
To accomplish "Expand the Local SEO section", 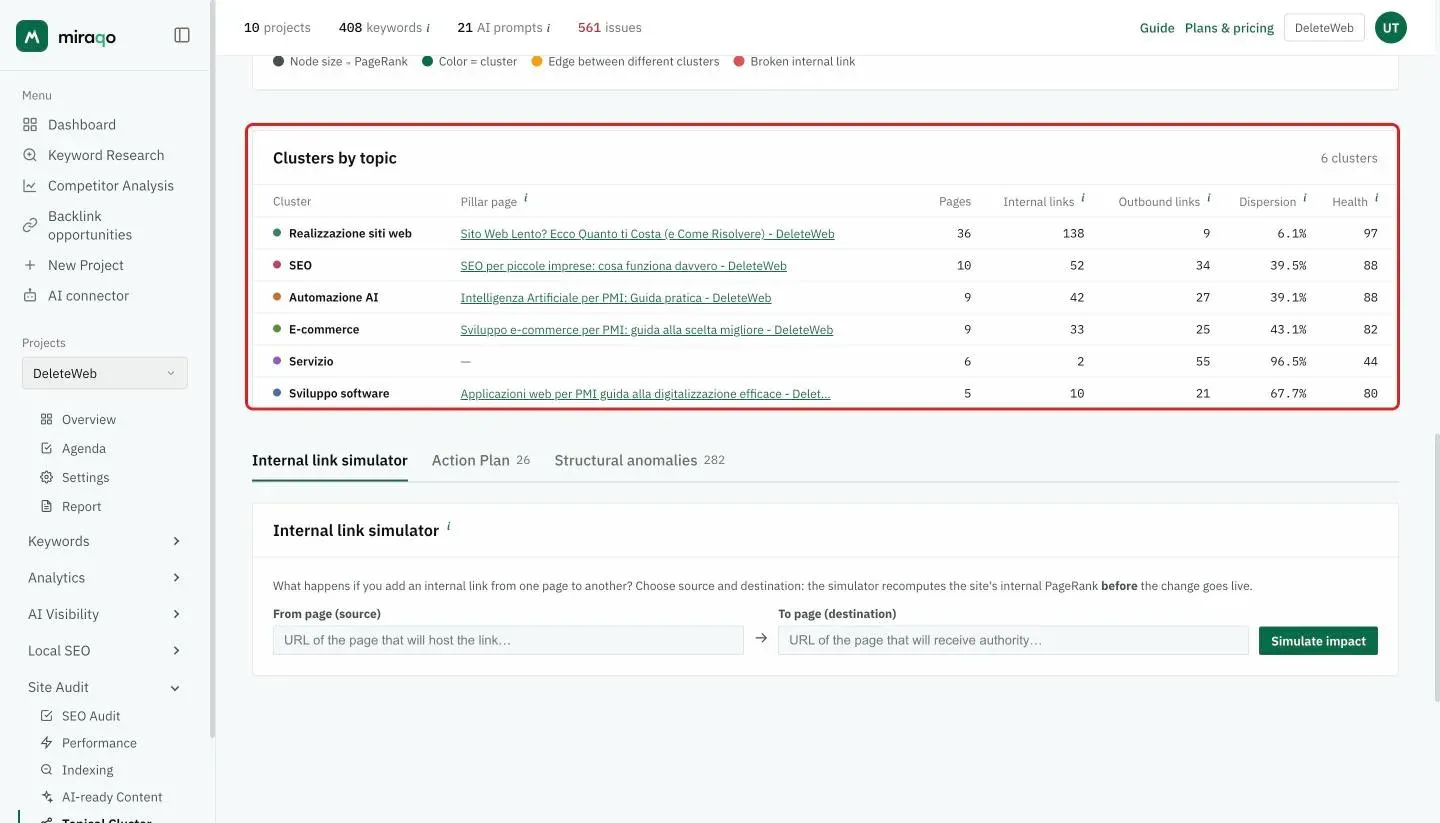I will click(x=105, y=651).
